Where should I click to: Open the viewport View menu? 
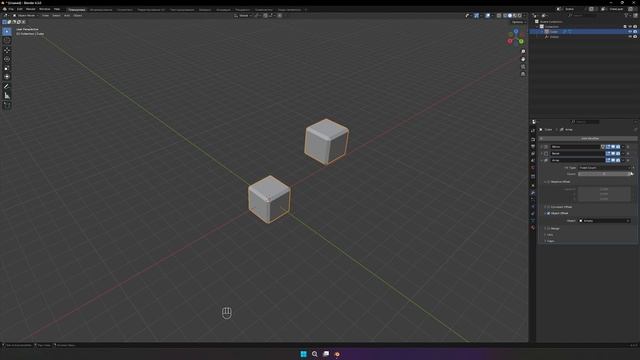(x=45, y=16)
